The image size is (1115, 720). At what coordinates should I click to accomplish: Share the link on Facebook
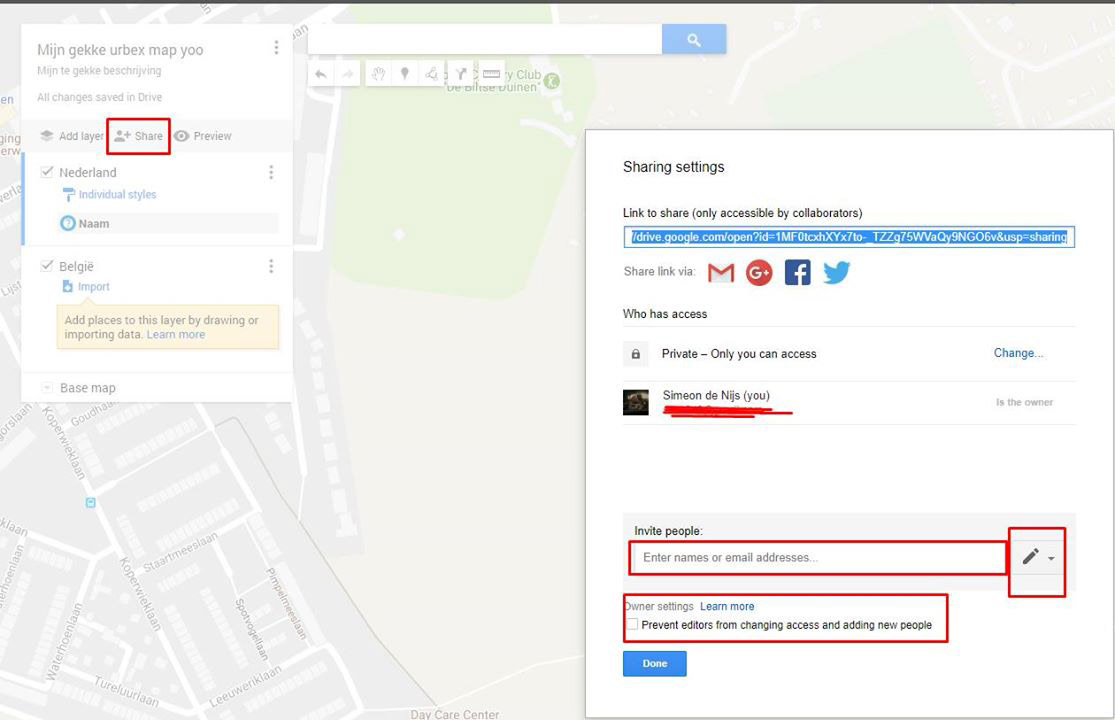797,272
